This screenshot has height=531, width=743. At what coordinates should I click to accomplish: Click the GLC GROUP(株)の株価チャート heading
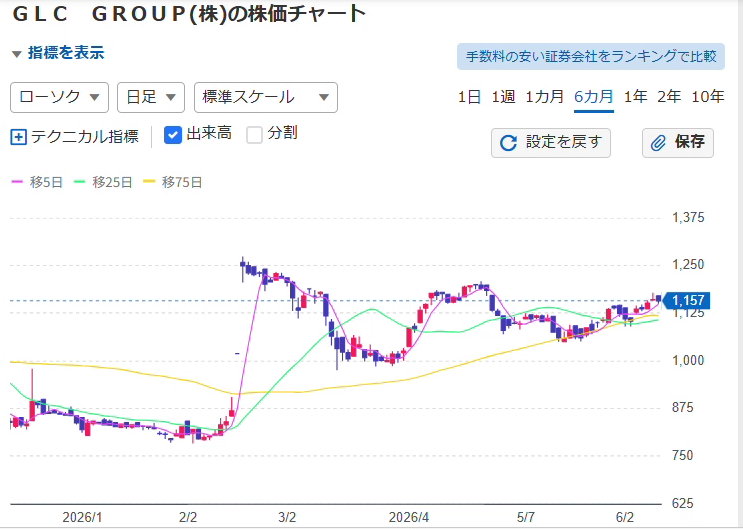189,14
